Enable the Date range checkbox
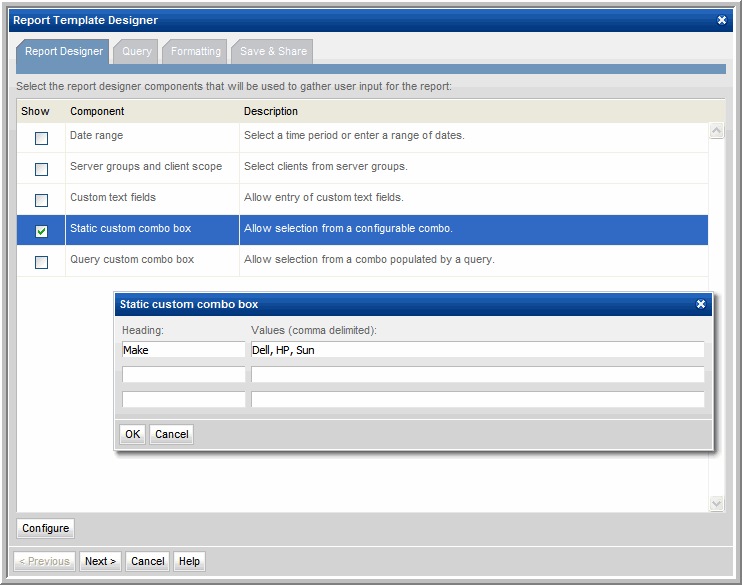 click(x=41, y=138)
